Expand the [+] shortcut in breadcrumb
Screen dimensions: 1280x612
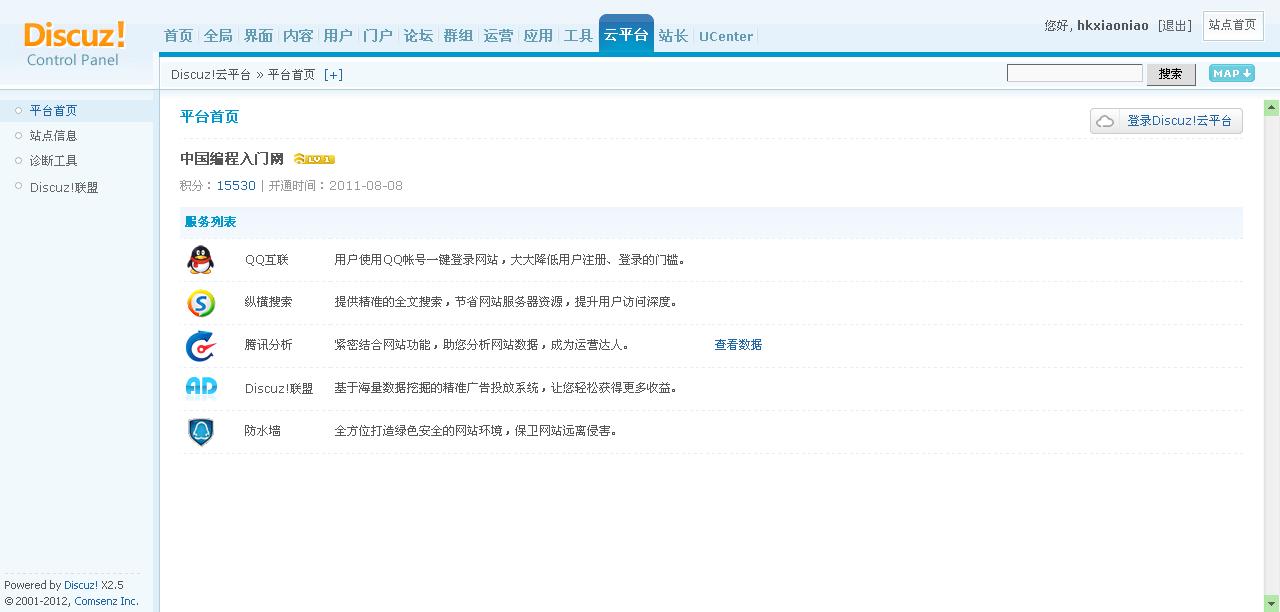333,75
